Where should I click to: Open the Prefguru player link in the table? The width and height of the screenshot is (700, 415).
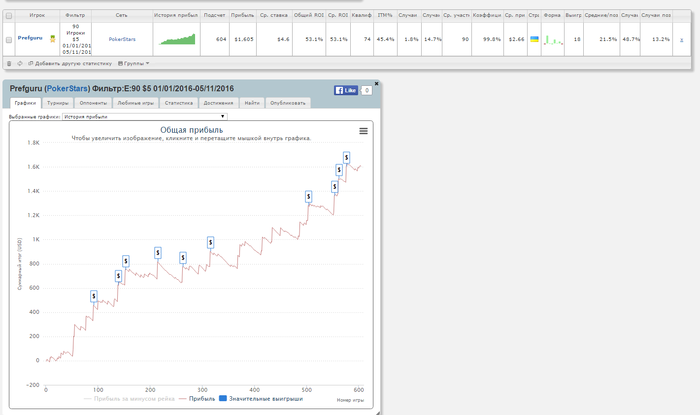tap(30, 38)
